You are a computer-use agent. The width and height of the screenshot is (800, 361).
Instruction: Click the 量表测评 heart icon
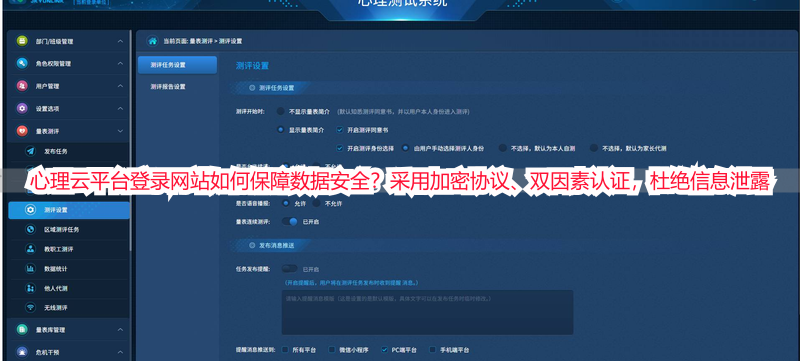pyautogui.click(x=22, y=131)
